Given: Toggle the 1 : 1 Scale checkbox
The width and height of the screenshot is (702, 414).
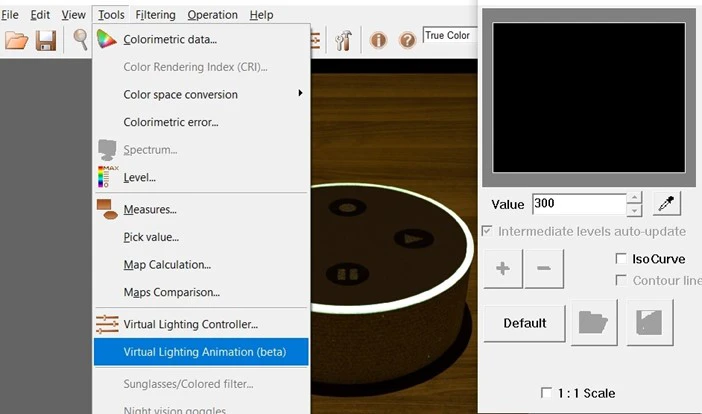Looking at the screenshot, I should [x=546, y=393].
